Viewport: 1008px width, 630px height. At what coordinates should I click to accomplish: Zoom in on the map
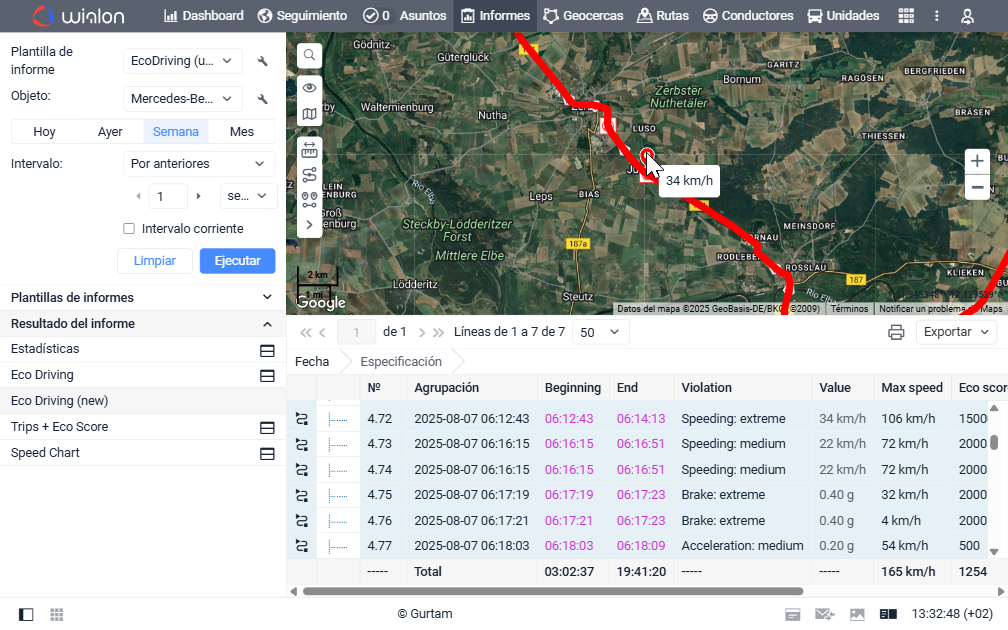[977, 161]
